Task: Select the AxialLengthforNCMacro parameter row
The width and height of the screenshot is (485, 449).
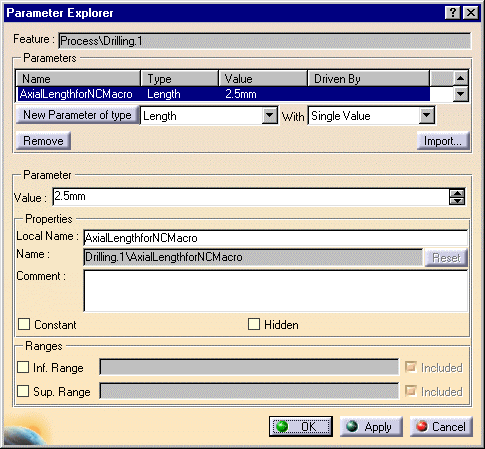Action: (x=223, y=94)
